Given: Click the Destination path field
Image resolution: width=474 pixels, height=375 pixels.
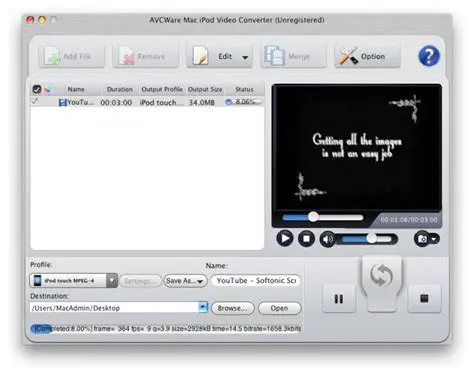Looking at the screenshot, I should tap(114, 308).
